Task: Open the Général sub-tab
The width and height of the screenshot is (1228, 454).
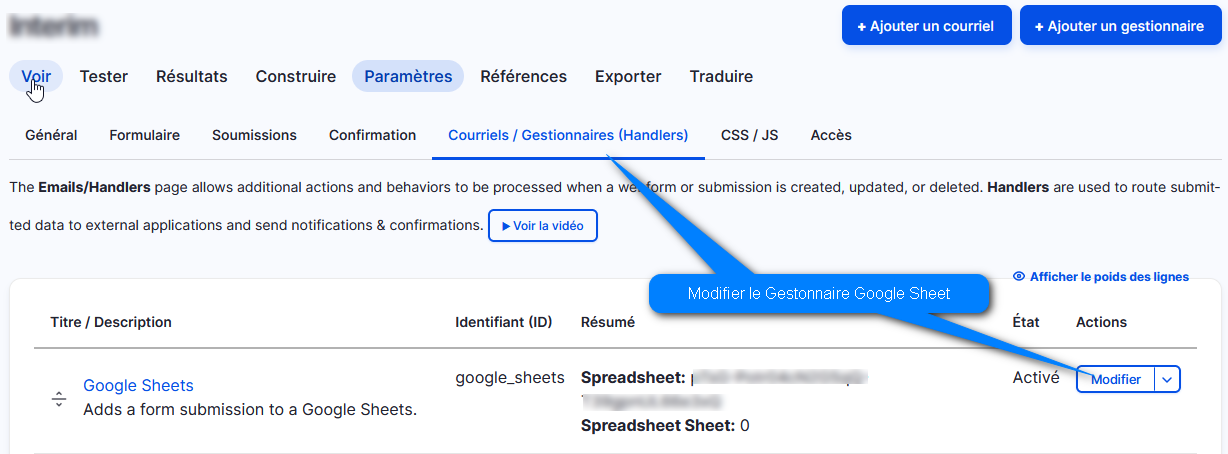Action: 51,135
